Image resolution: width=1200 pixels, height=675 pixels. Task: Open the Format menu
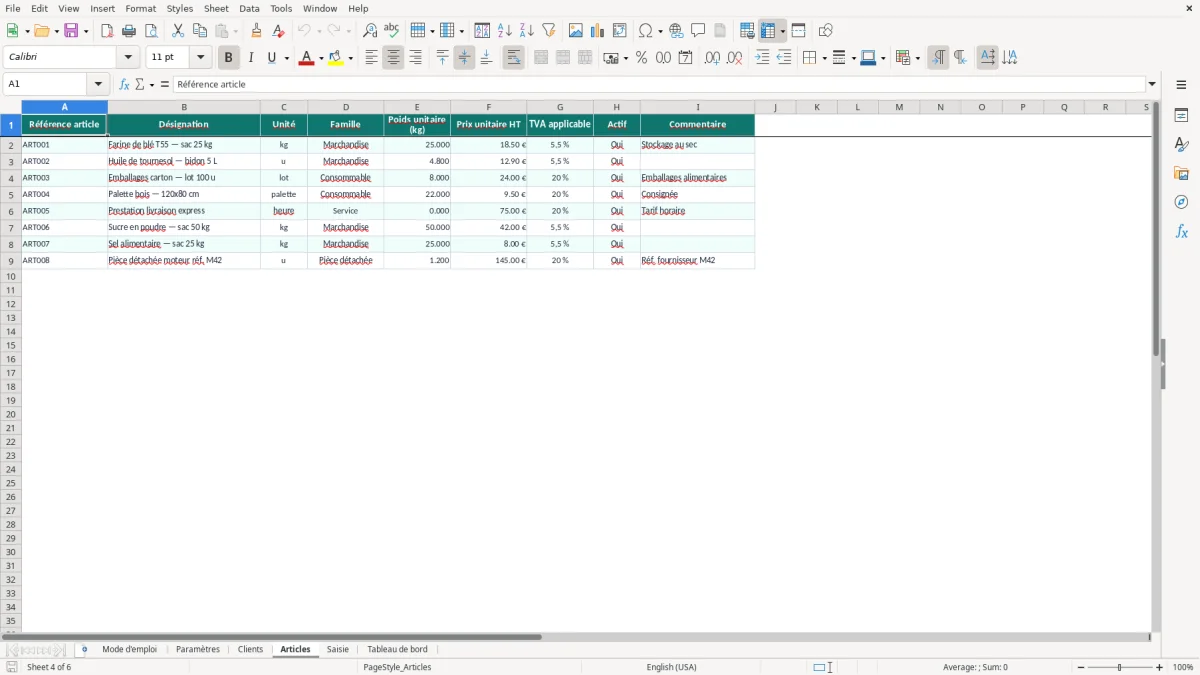pos(141,8)
